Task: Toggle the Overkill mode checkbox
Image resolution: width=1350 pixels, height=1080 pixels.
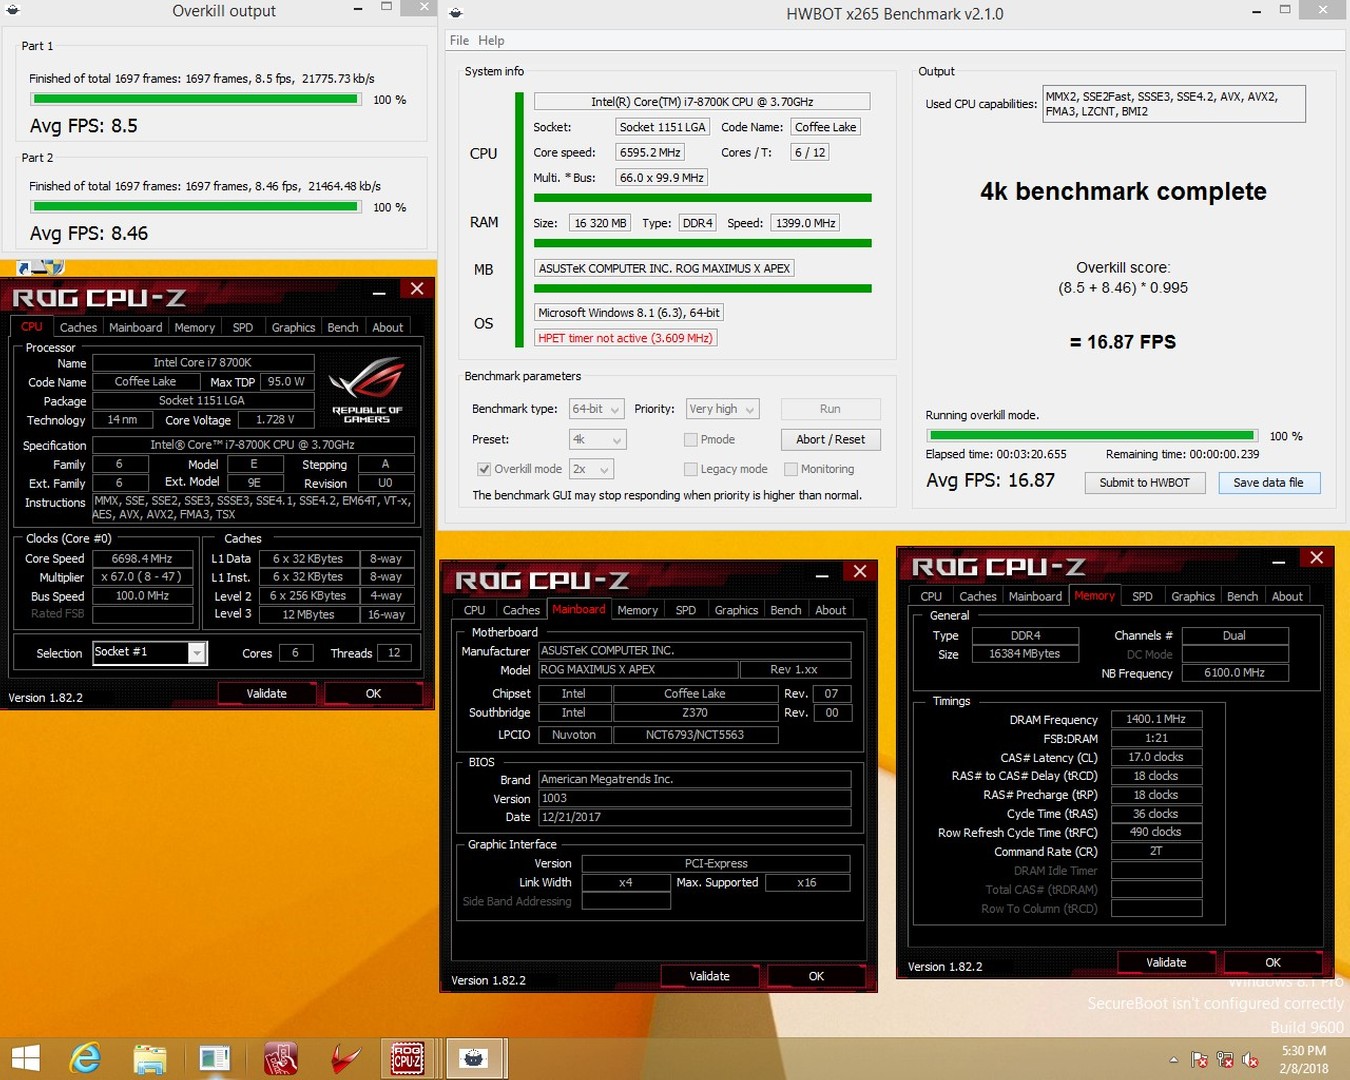Action: 484,469
